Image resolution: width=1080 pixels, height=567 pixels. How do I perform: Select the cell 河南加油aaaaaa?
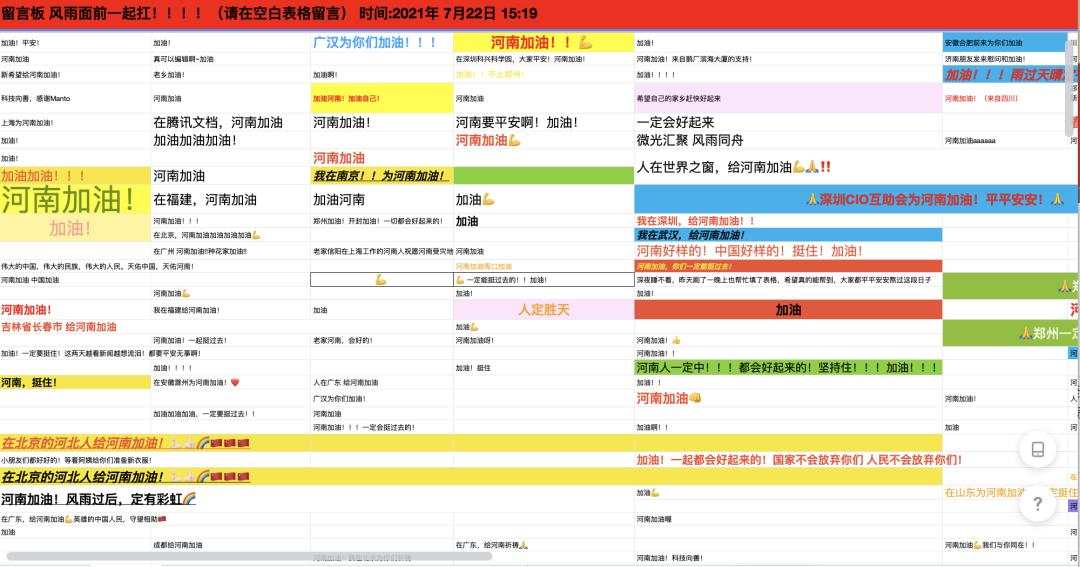[1005, 141]
